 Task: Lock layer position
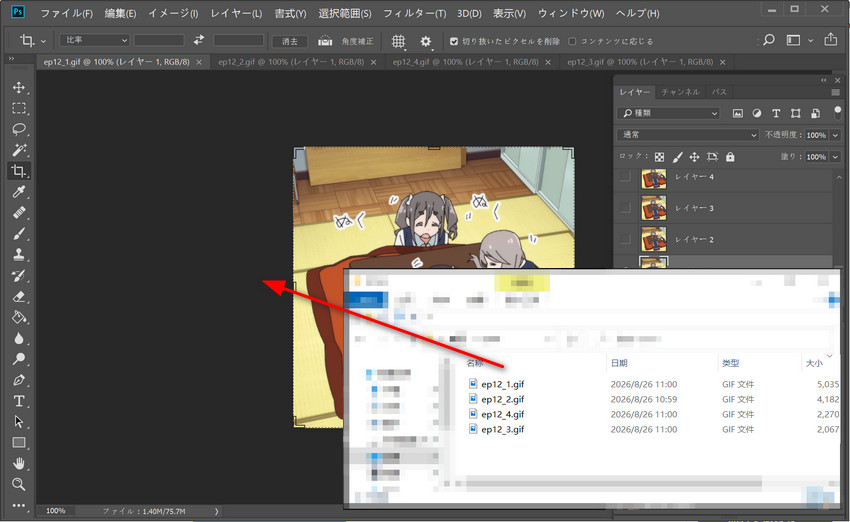pos(694,157)
